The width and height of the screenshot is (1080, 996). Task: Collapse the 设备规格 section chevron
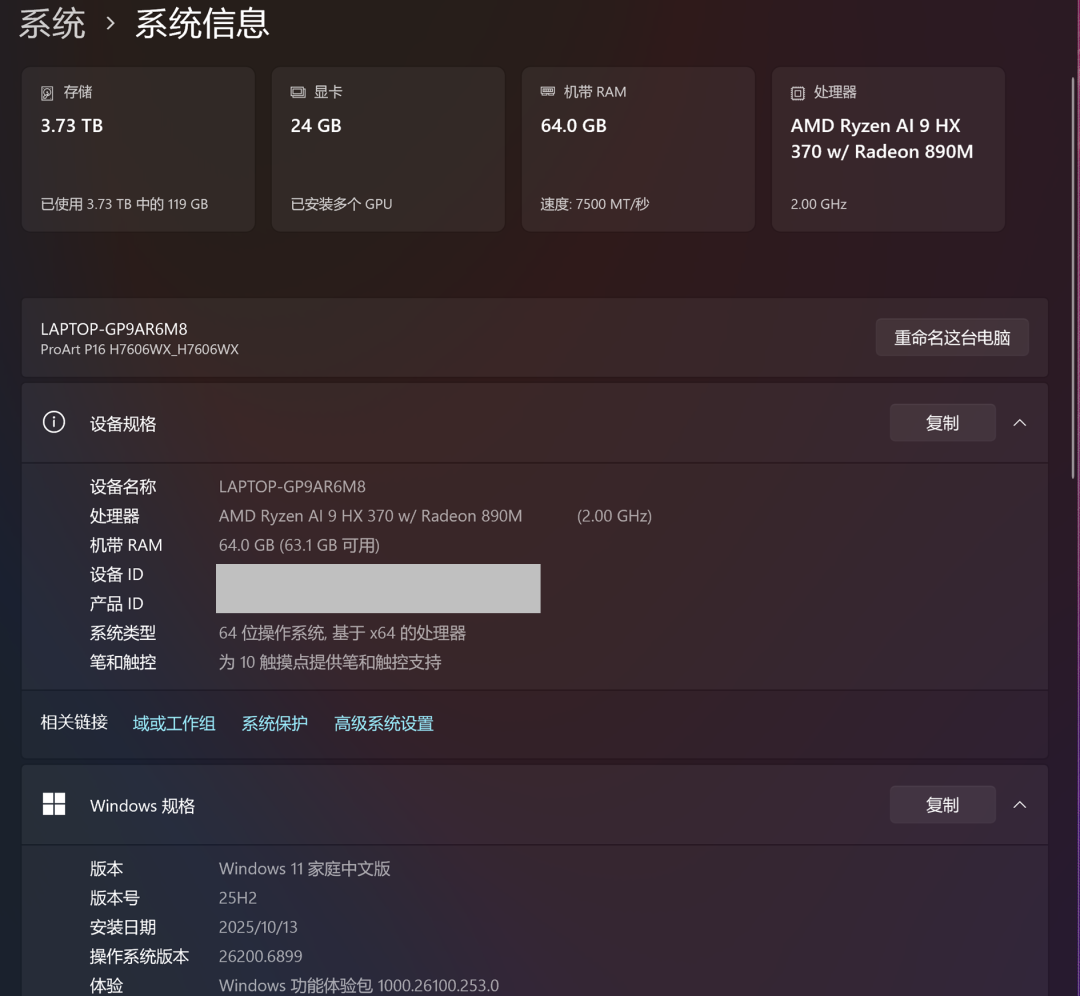[x=1020, y=423]
